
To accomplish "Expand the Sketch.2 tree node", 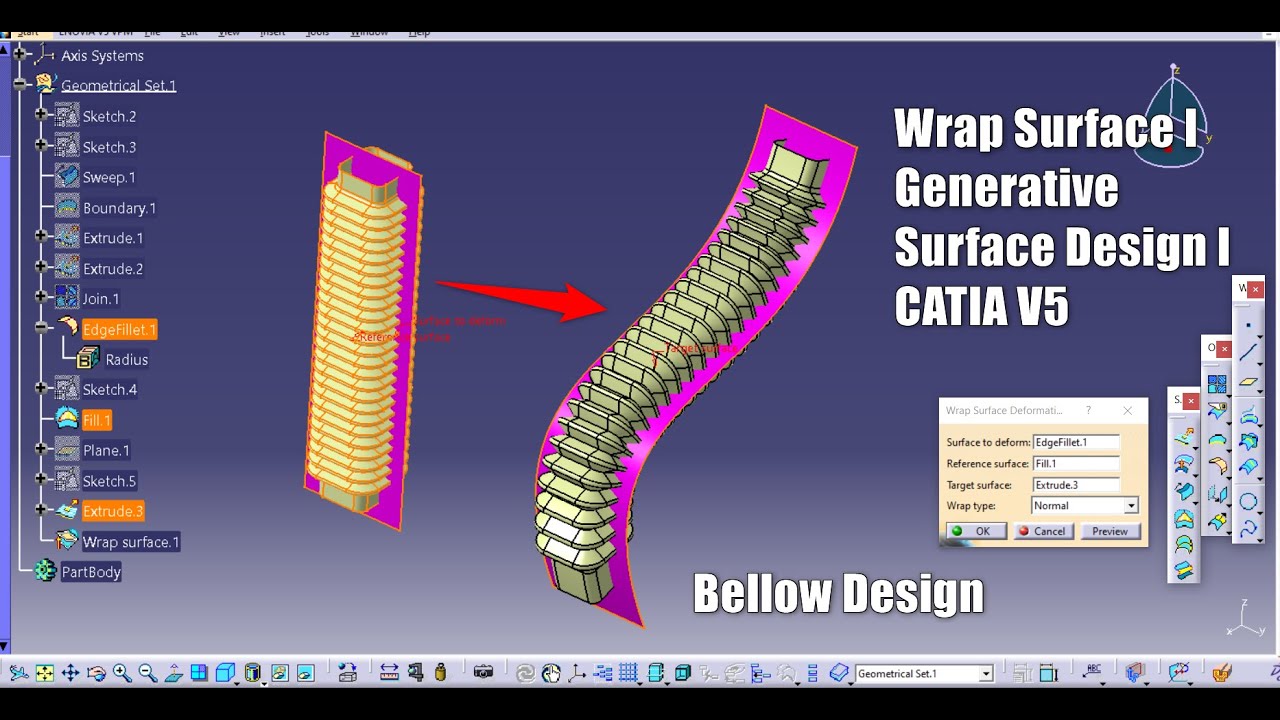I will 41,116.
